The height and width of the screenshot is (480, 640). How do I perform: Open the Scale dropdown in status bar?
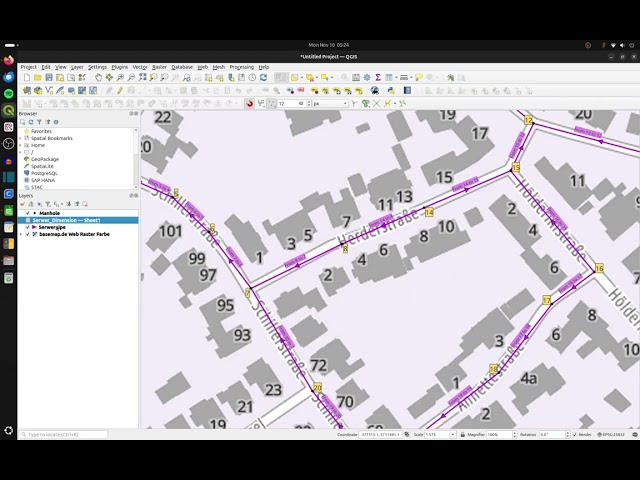coord(452,435)
